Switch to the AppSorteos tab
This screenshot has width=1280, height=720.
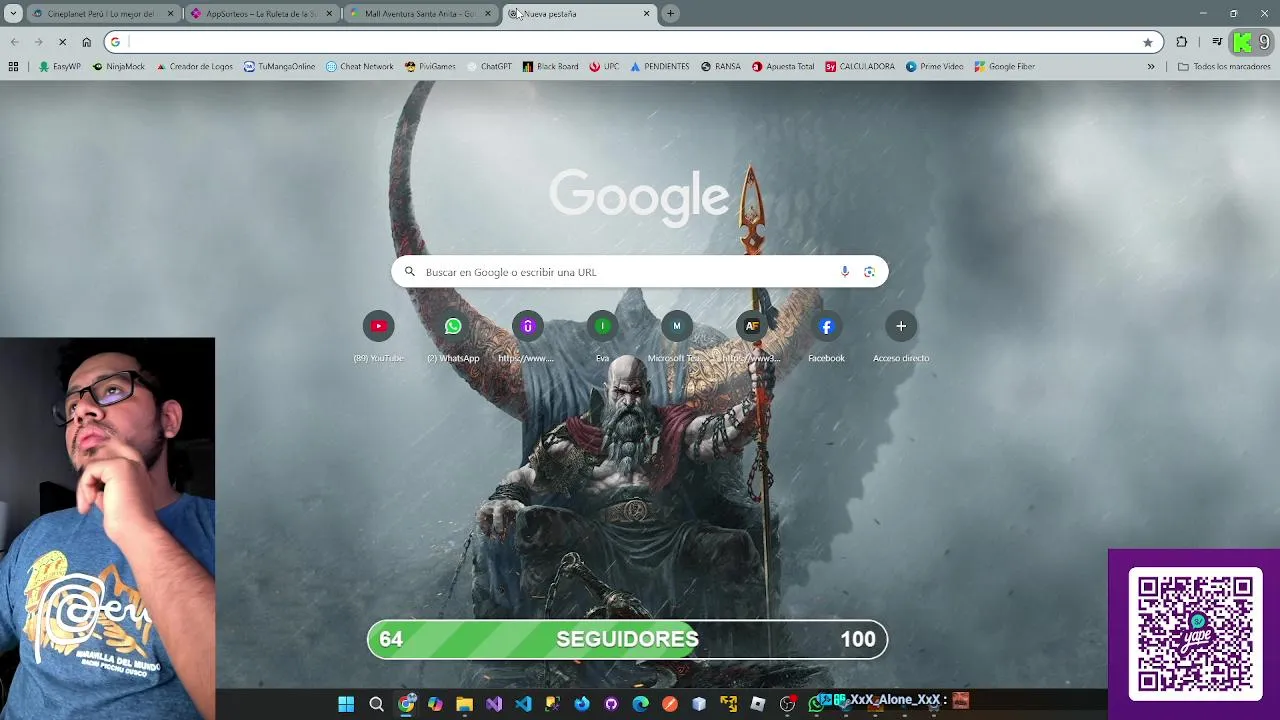point(262,14)
